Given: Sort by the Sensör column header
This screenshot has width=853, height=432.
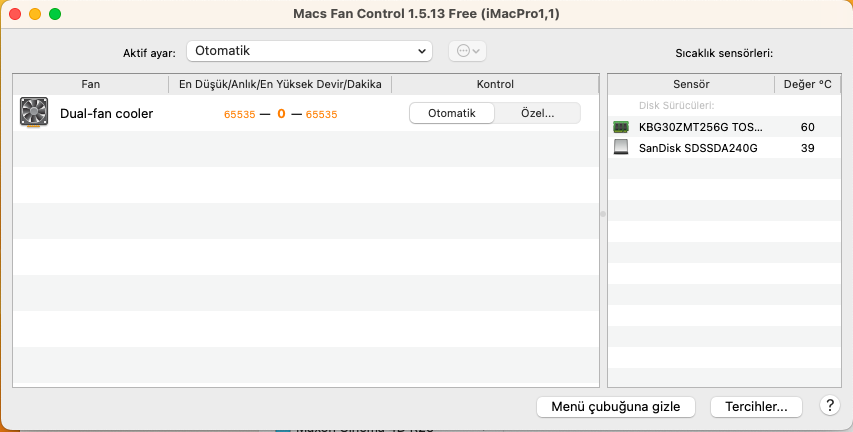Looking at the screenshot, I should coord(691,85).
